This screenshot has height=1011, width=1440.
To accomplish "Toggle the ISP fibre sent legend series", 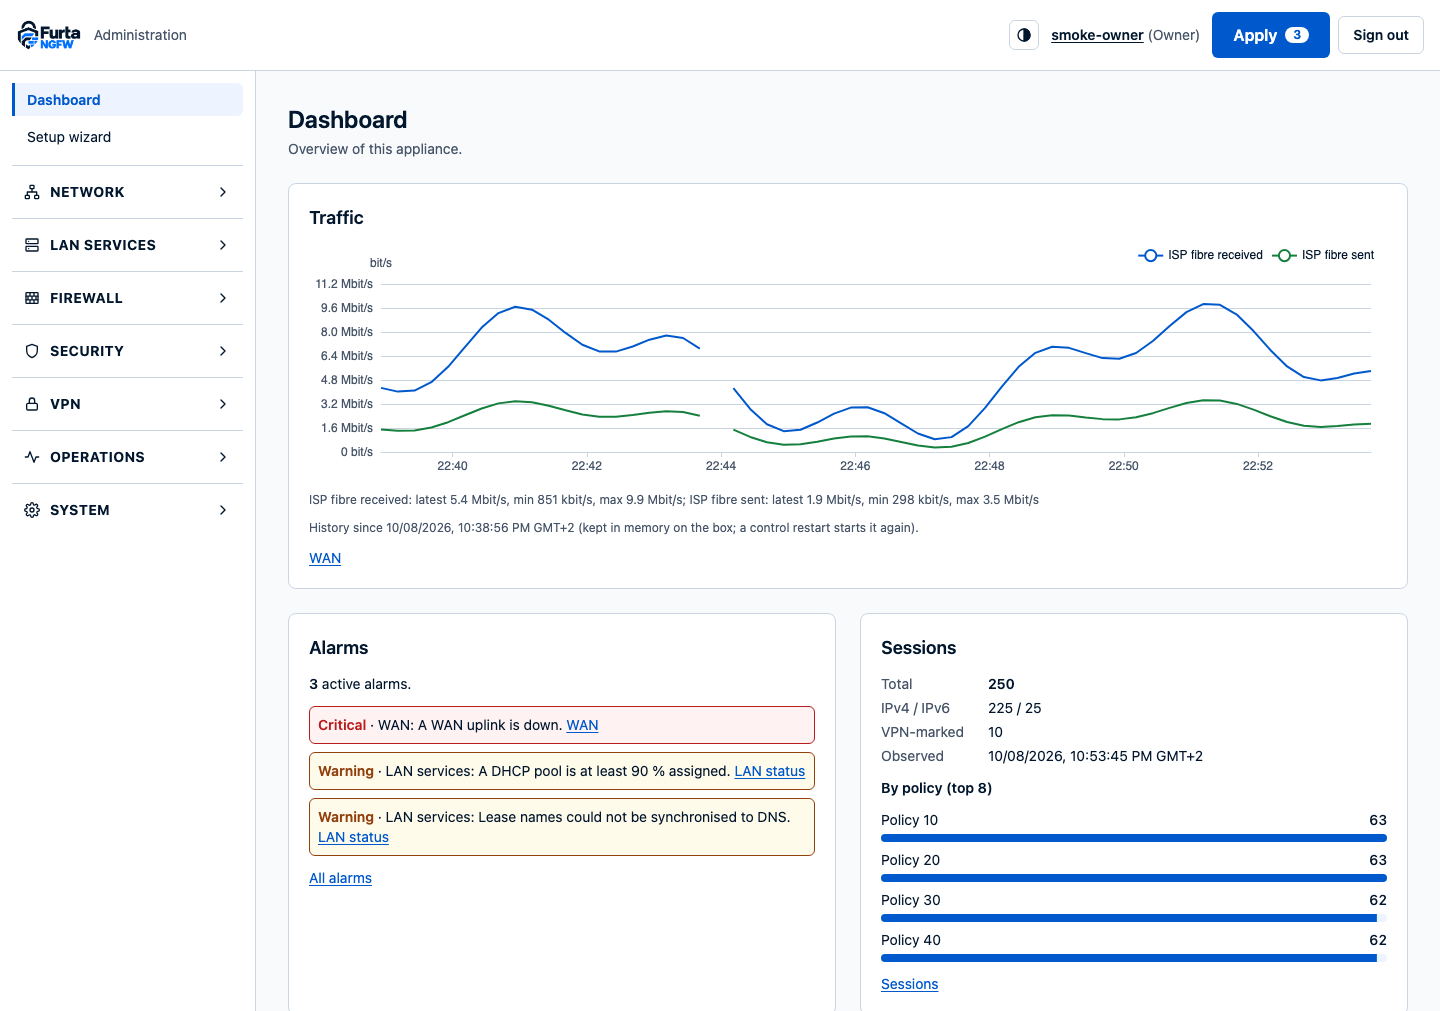I will pyautogui.click(x=1323, y=255).
